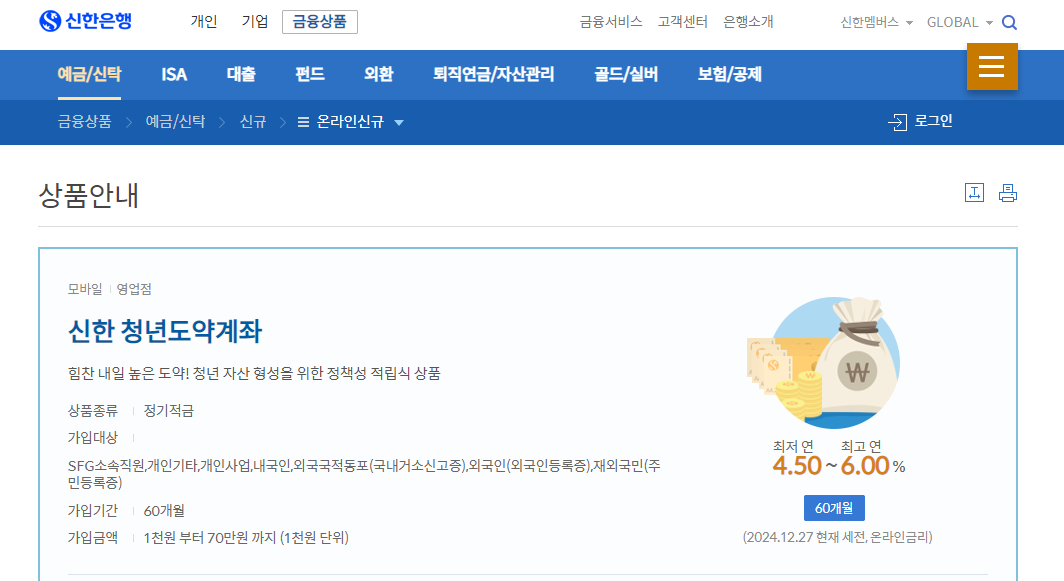Click the 신규 breadcrumb
The image size is (1064, 581).
252,121
